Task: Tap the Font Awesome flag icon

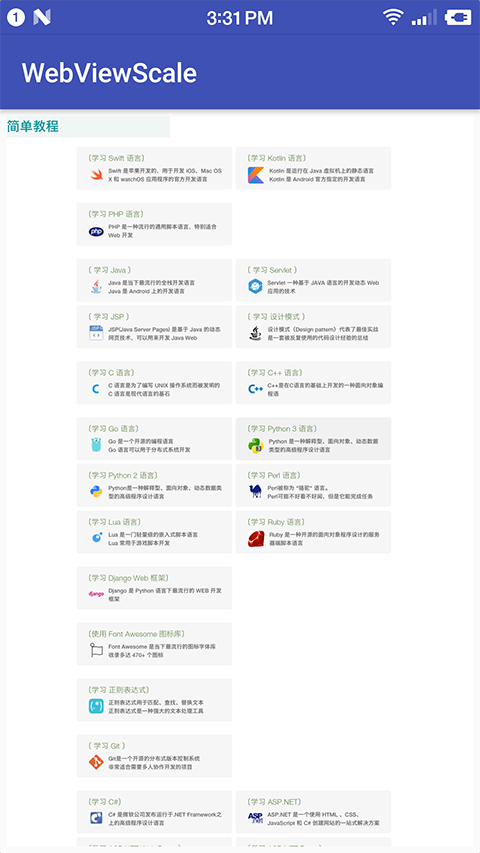Action: 96,650
